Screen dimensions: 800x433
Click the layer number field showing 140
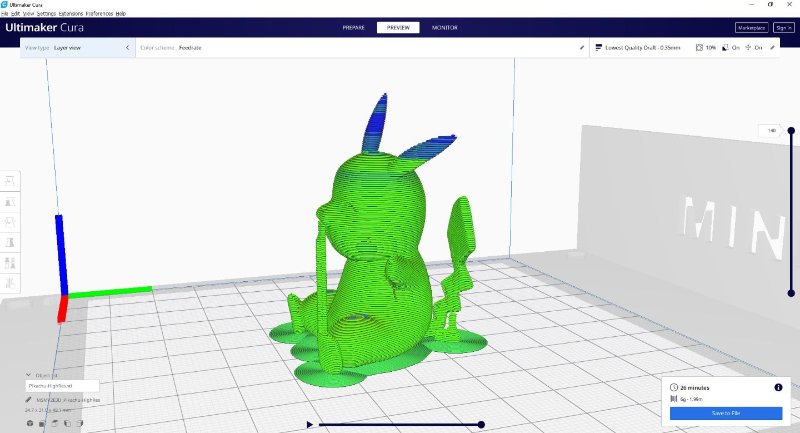(x=770, y=131)
